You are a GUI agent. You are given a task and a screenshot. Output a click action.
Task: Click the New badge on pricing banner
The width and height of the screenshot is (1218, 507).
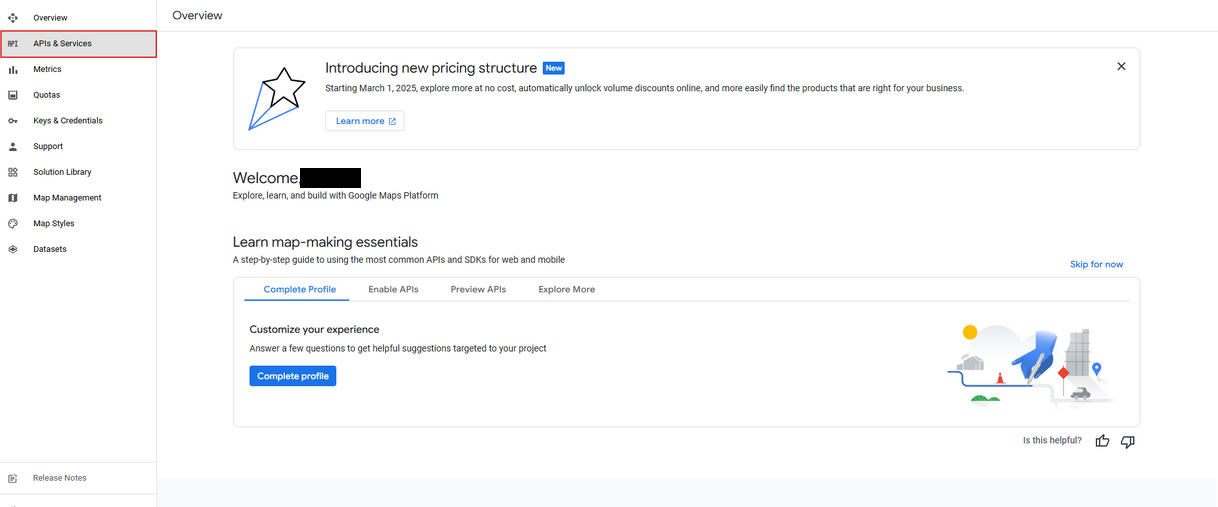pos(554,68)
